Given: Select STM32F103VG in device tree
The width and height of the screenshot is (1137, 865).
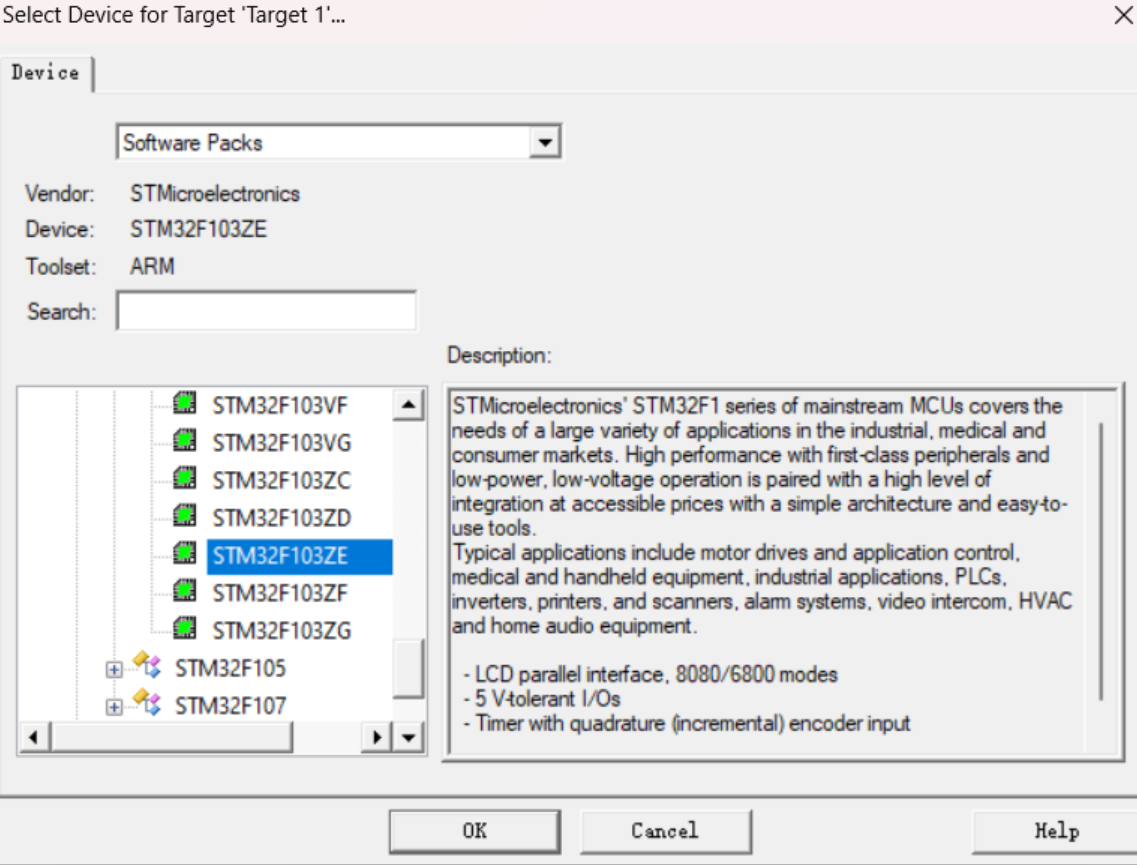Looking at the screenshot, I should 282,443.
